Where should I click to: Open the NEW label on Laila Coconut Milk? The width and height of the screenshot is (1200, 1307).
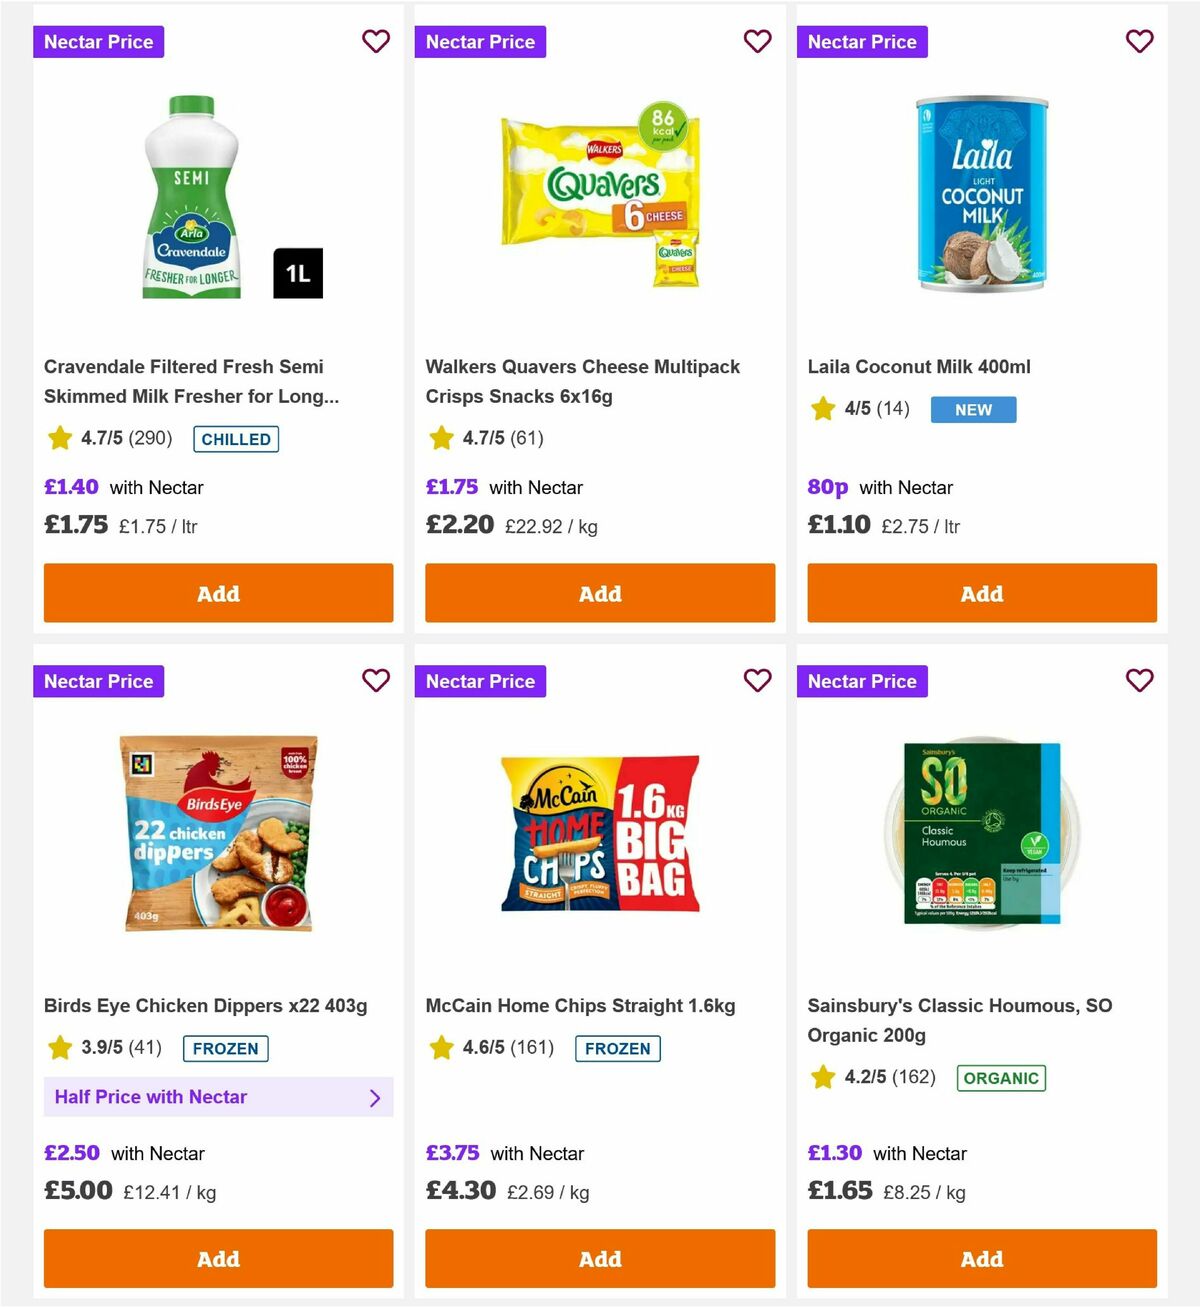pyautogui.click(x=972, y=409)
